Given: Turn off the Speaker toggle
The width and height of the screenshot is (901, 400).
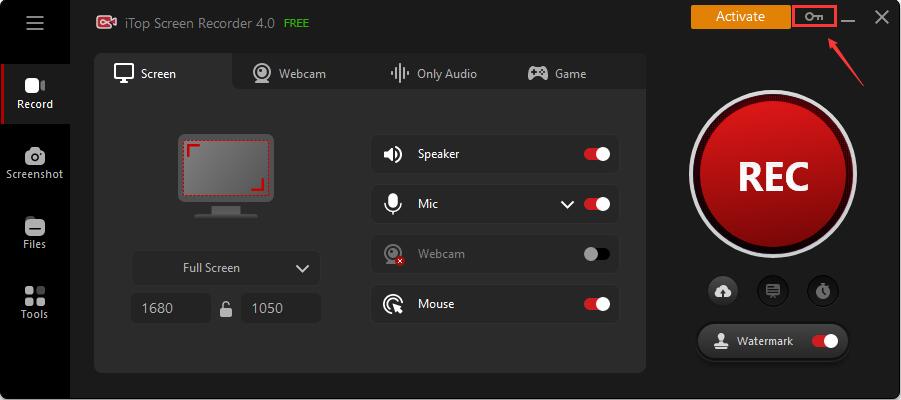Looking at the screenshot, I should tap(597, 154).
